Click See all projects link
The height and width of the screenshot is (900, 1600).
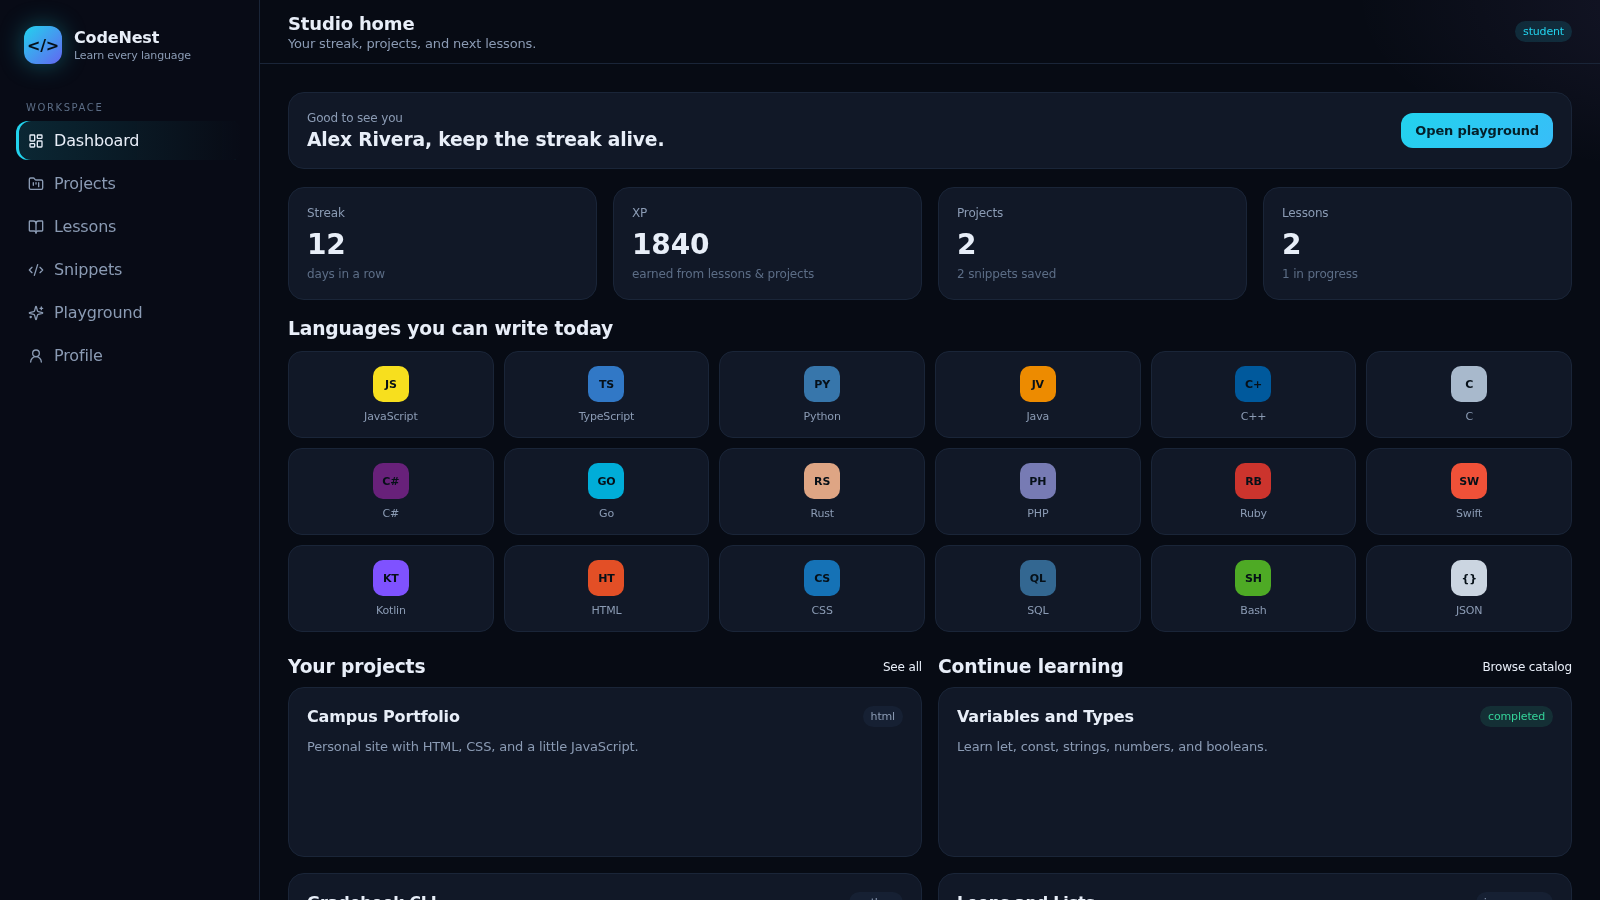tap(902, 667)
